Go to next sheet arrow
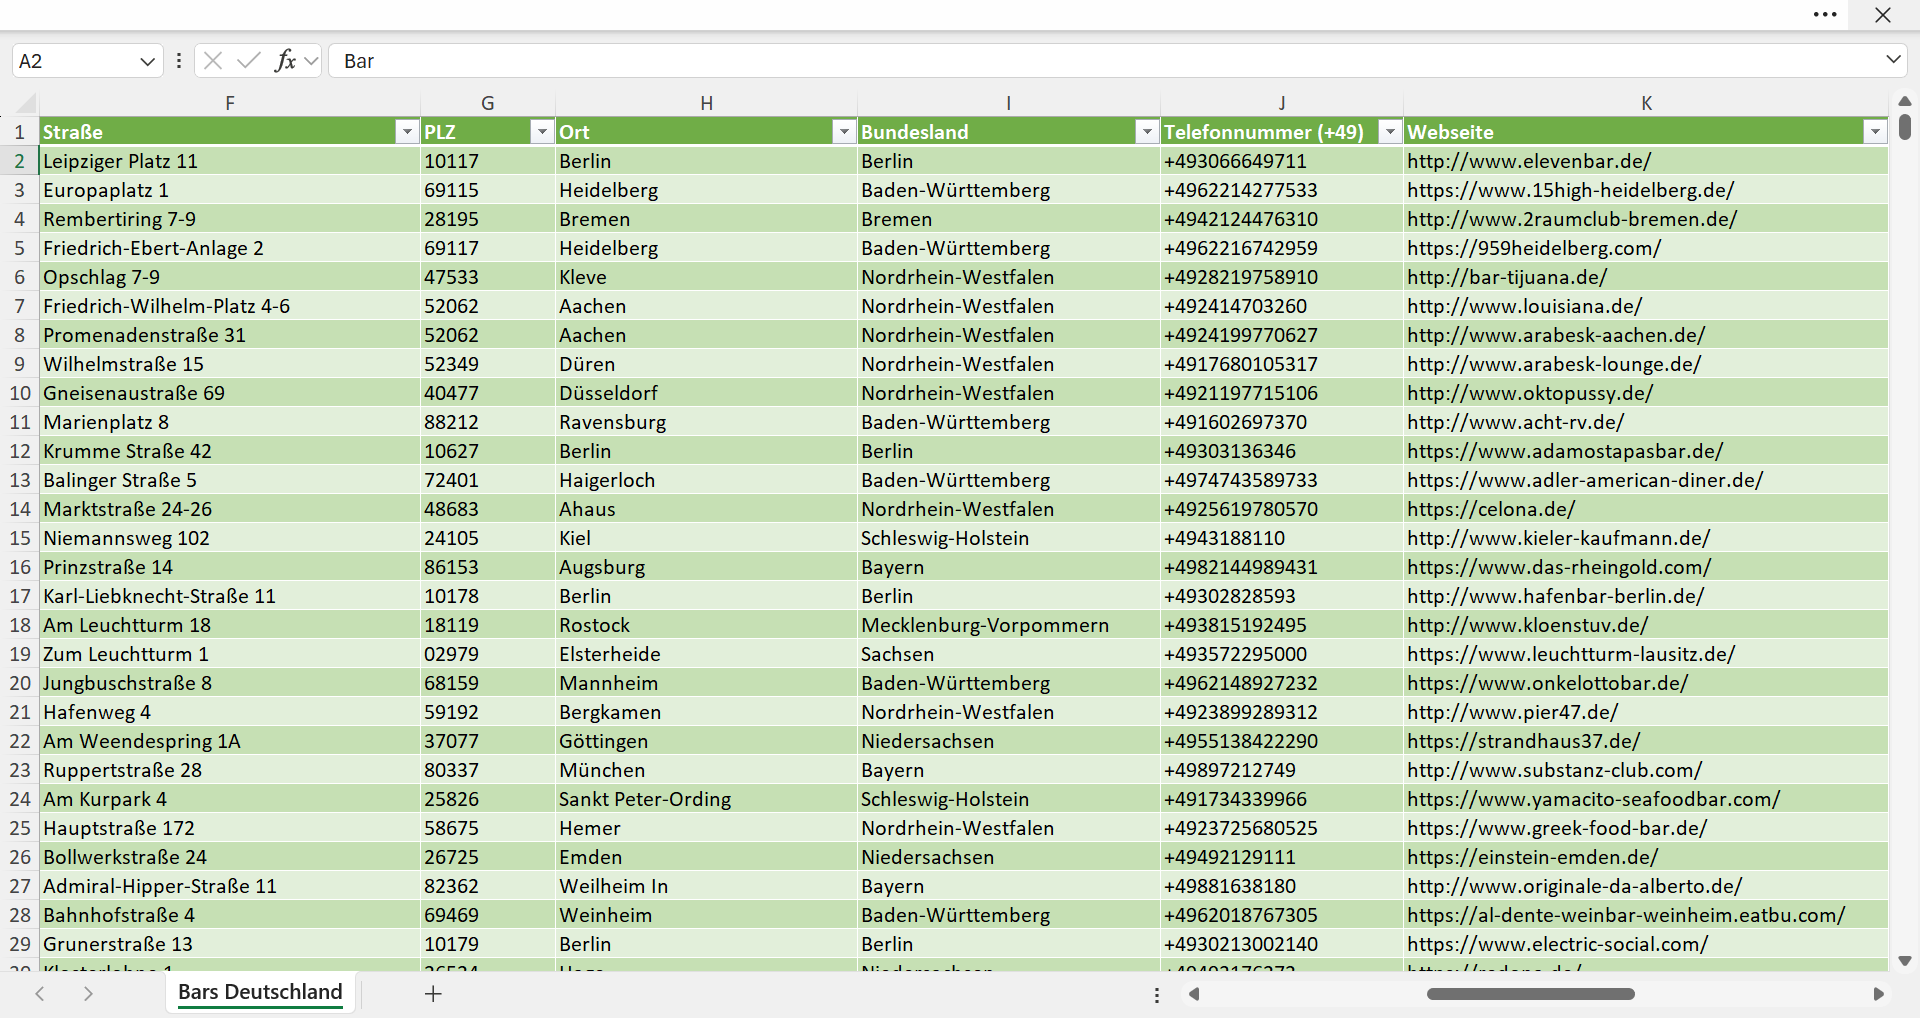The width and height of the screenshot is (1920, 1018). tap(88, 993)
